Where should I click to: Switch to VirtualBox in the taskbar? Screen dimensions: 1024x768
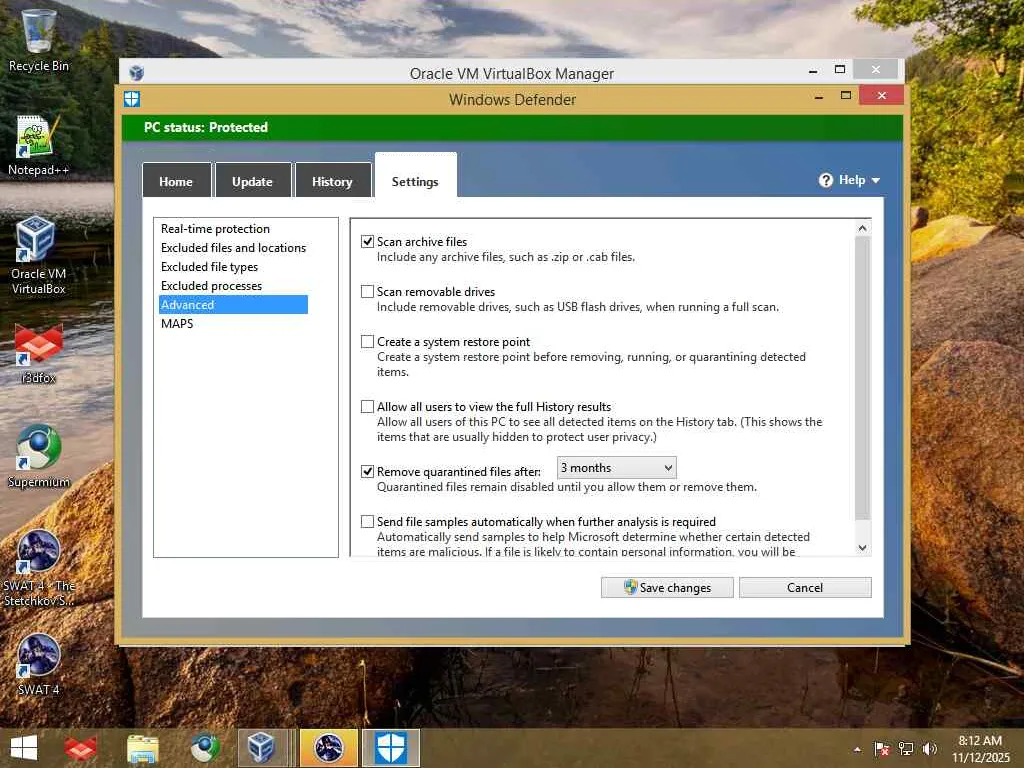263,748
